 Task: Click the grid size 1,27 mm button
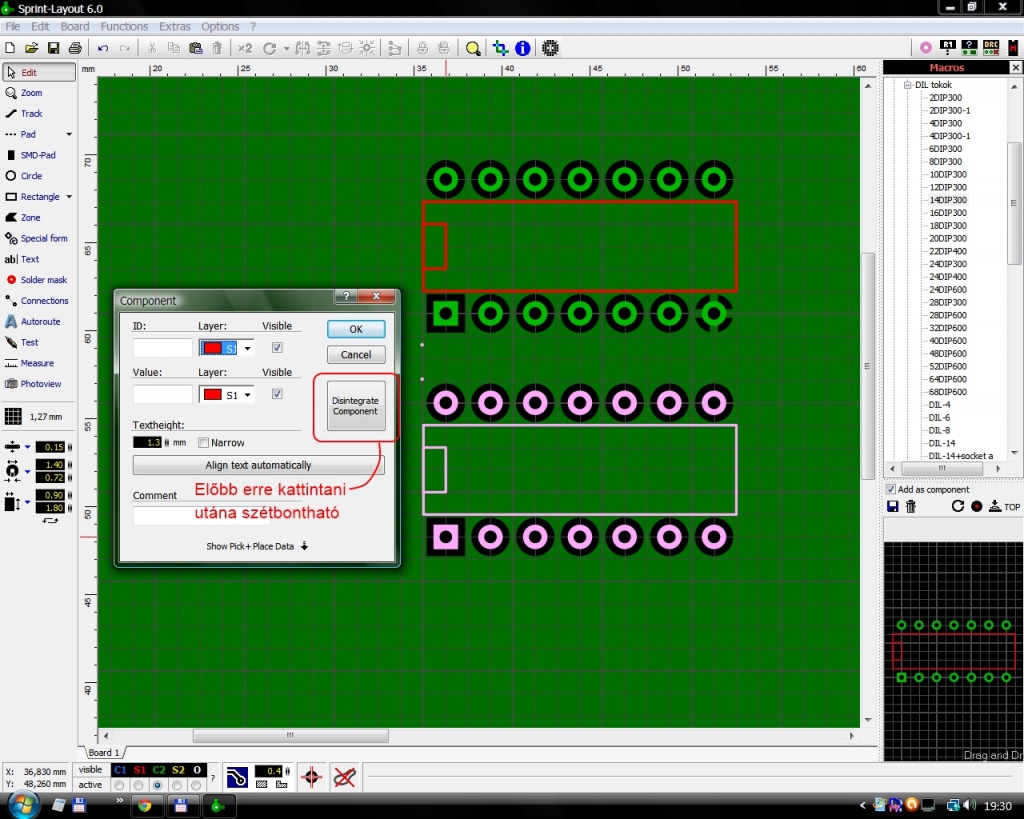coord(34,417)
